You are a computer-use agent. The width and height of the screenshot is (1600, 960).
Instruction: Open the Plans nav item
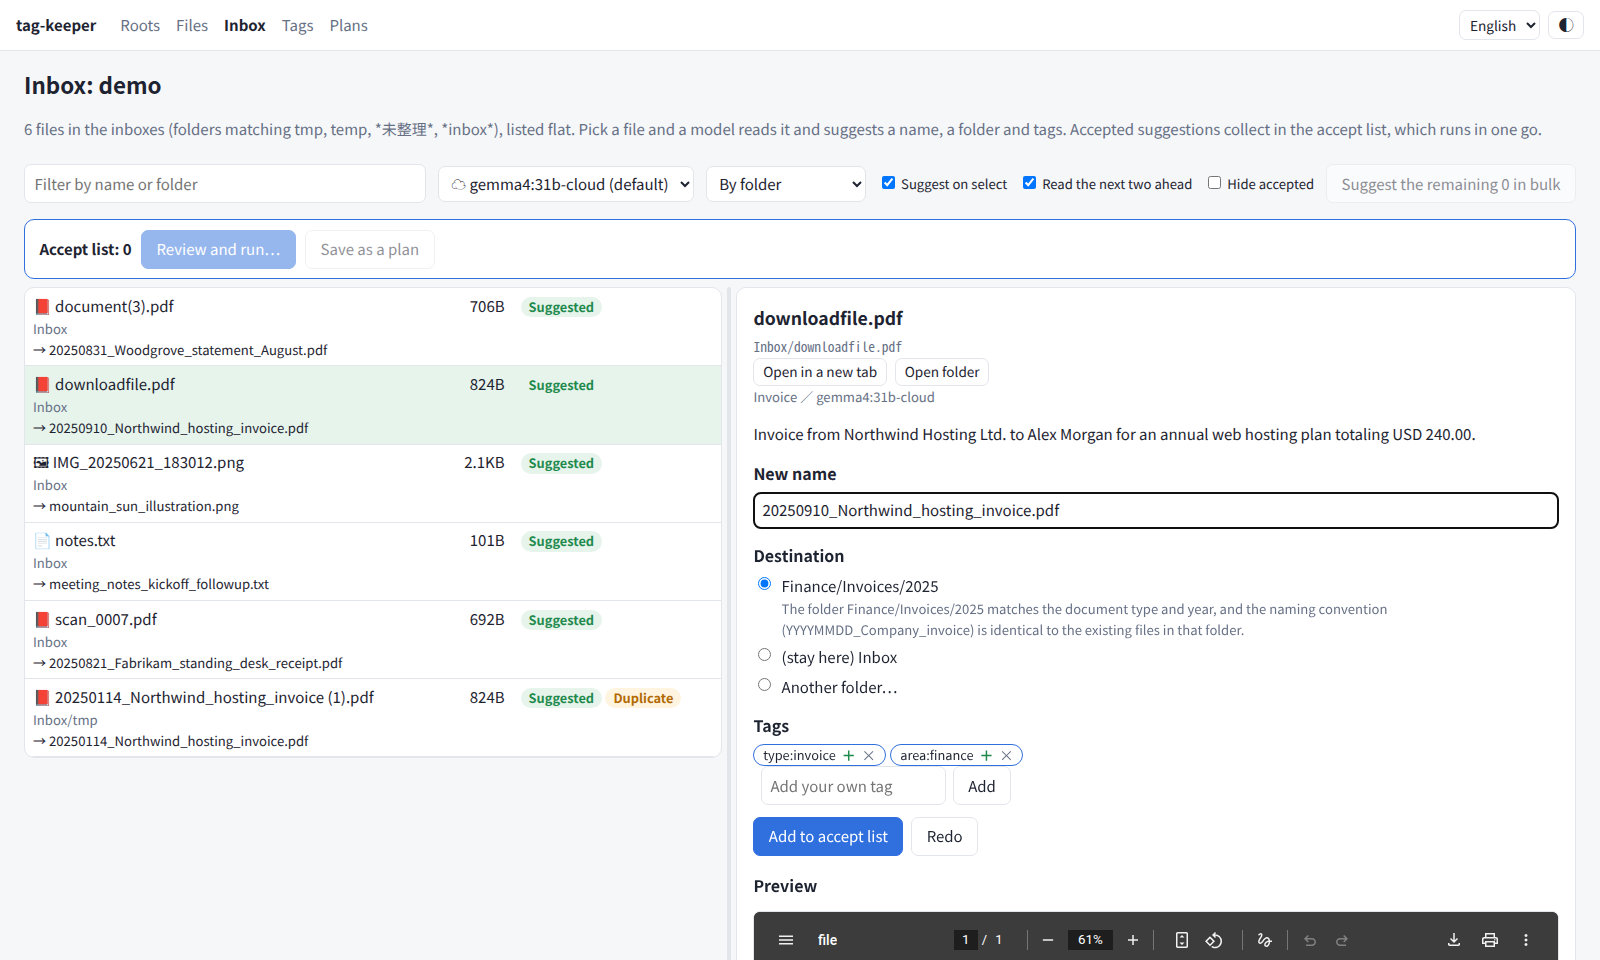(x=349, y=26)
